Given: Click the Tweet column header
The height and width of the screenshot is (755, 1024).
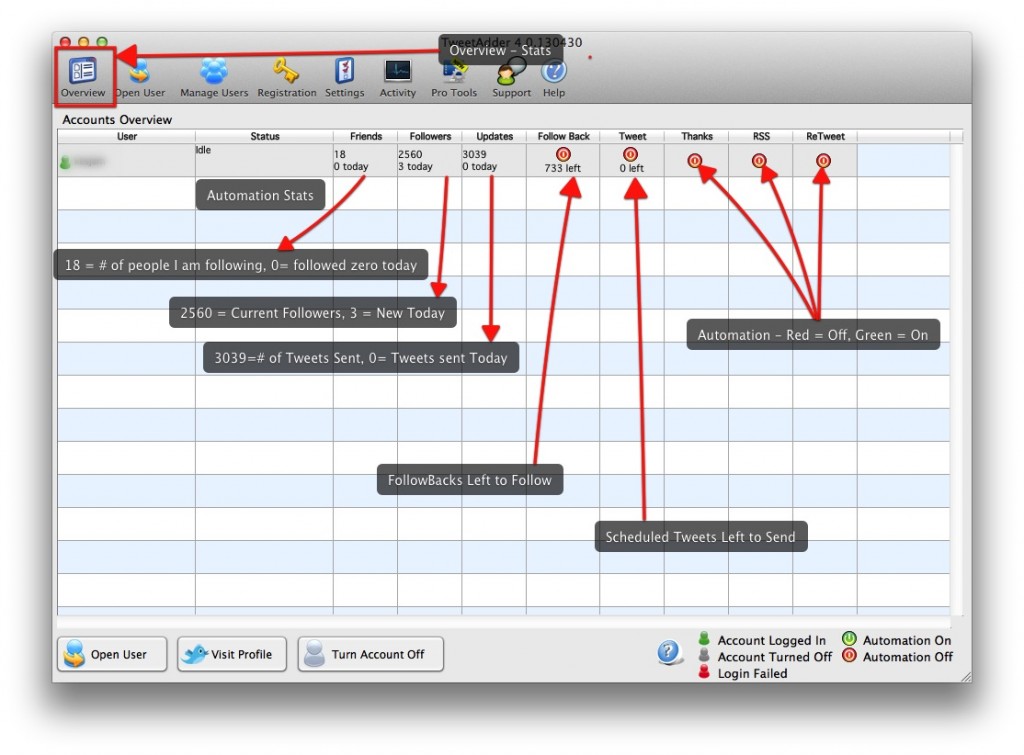Looking at the screenshot, I should (x=632, y=137).
